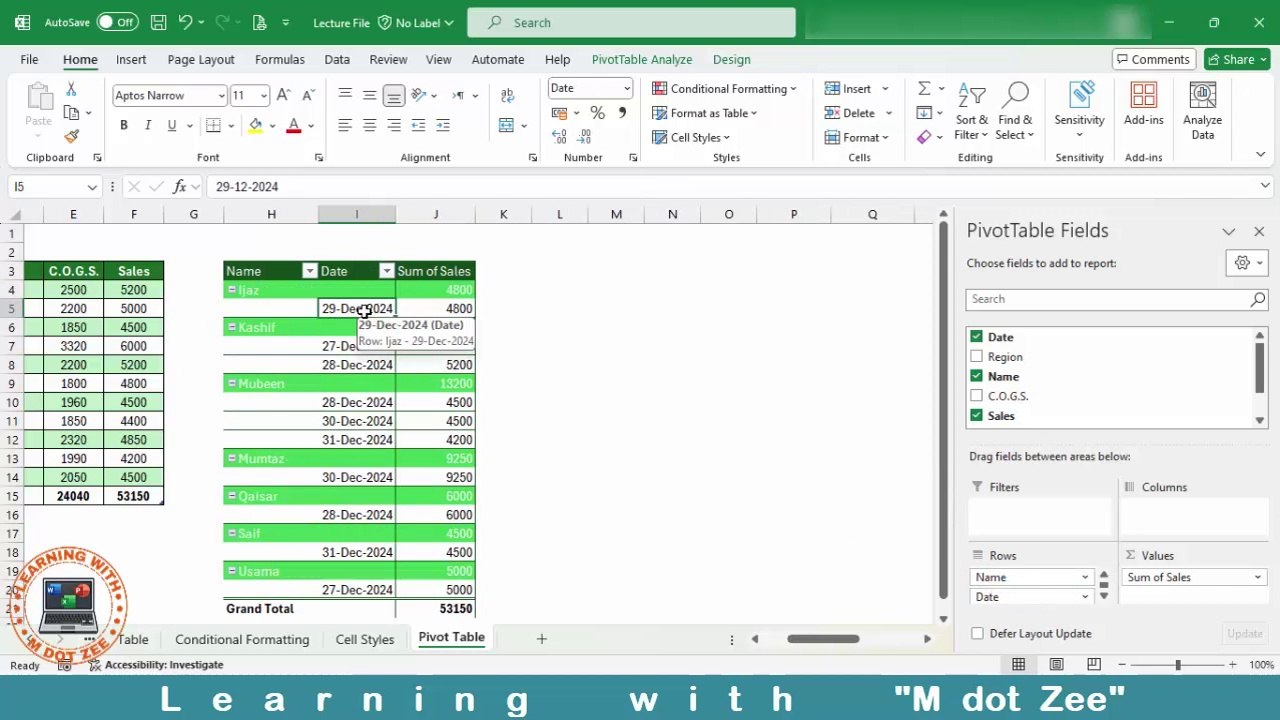Click the Bold formatting icon
This screenshot has width=1280, height=720.
pos(123,125)
